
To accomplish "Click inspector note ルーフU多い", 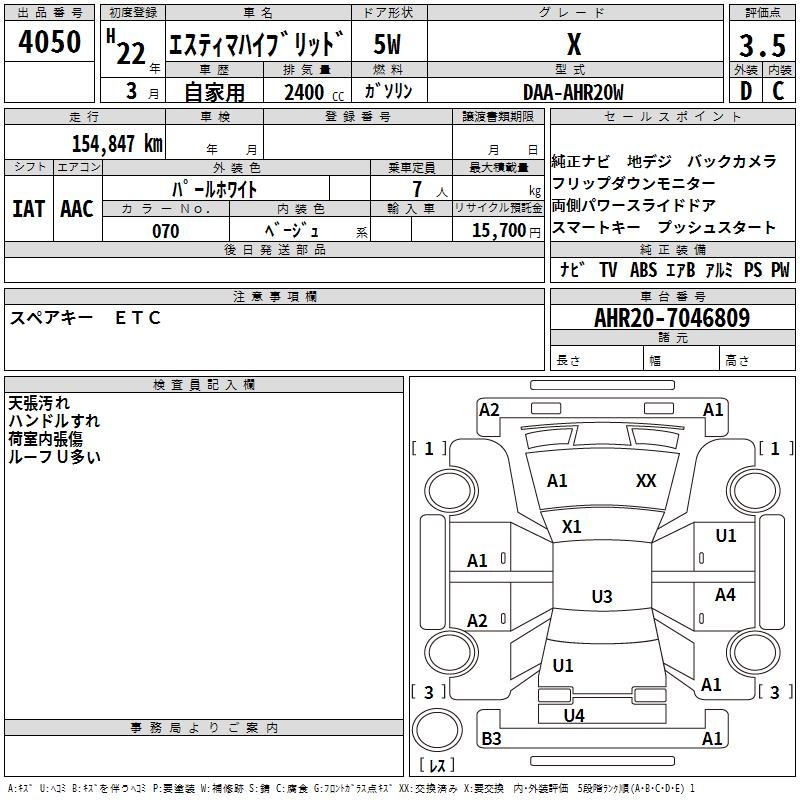I will click(x=54, y=457).
